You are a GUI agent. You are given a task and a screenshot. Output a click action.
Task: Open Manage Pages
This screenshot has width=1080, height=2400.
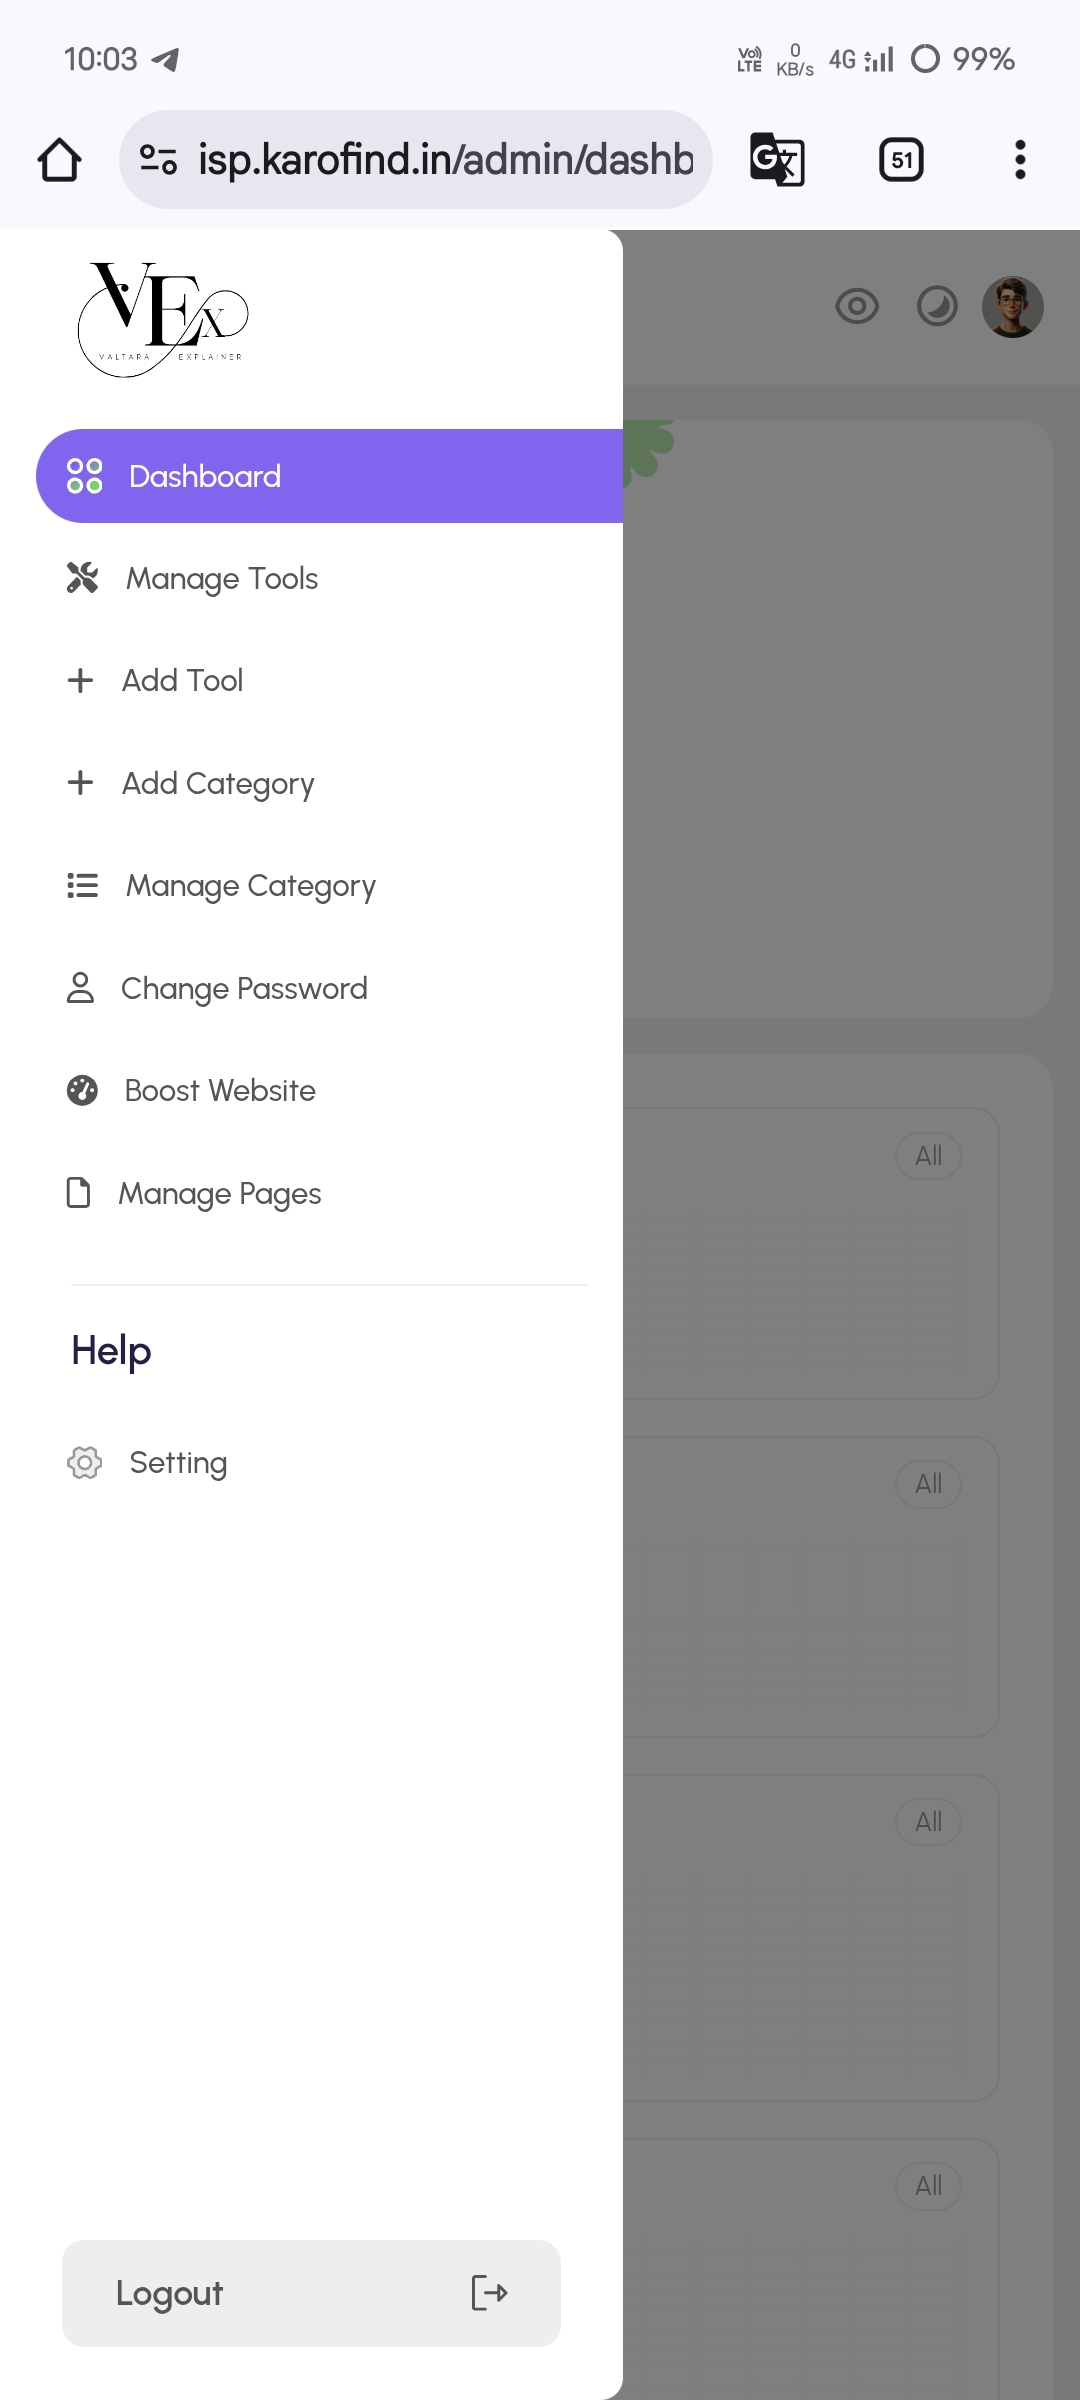[219, 1194]
